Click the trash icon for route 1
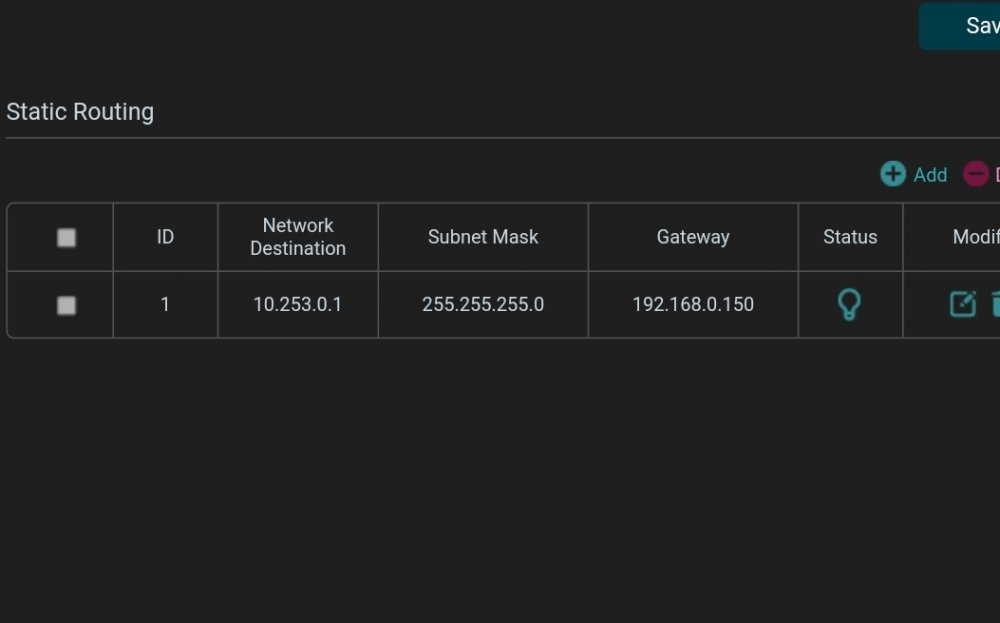Image resolution: width=1000 pixels, height=623 pixels. click(x=996, y=304)
